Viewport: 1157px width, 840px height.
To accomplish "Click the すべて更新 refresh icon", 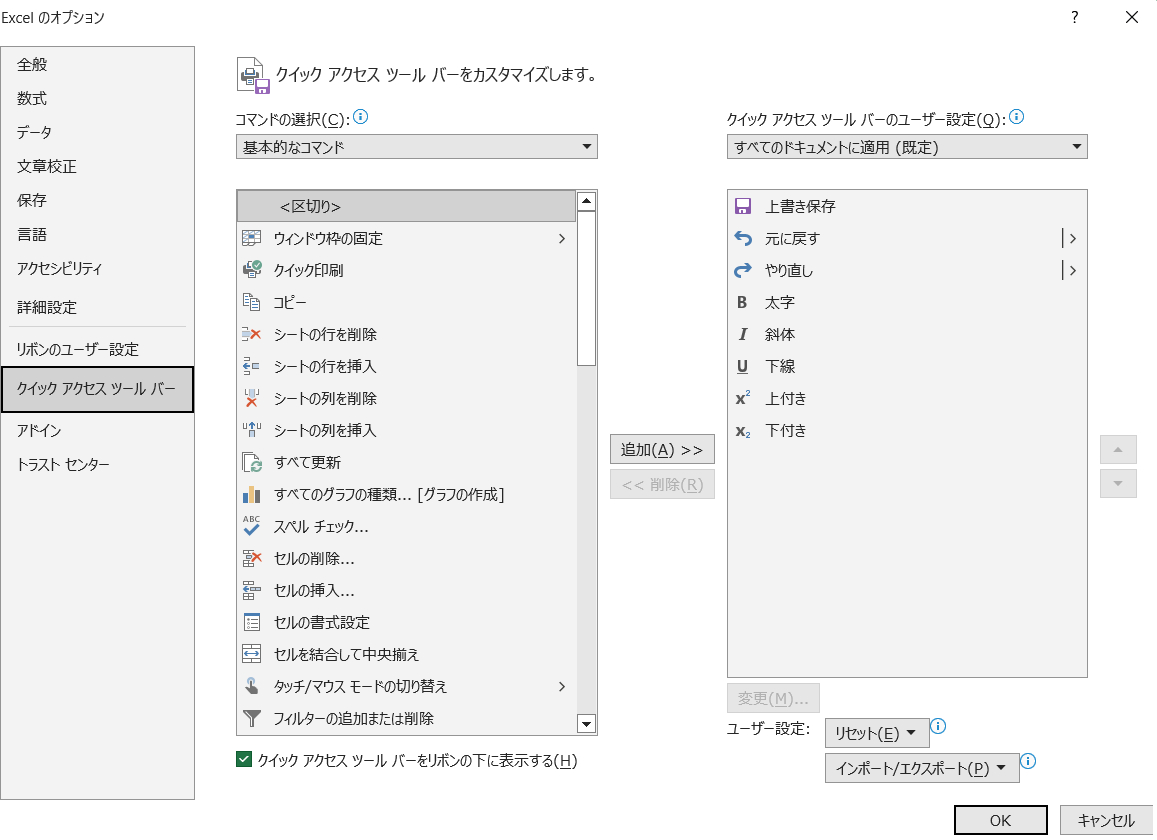I will 252,462.
